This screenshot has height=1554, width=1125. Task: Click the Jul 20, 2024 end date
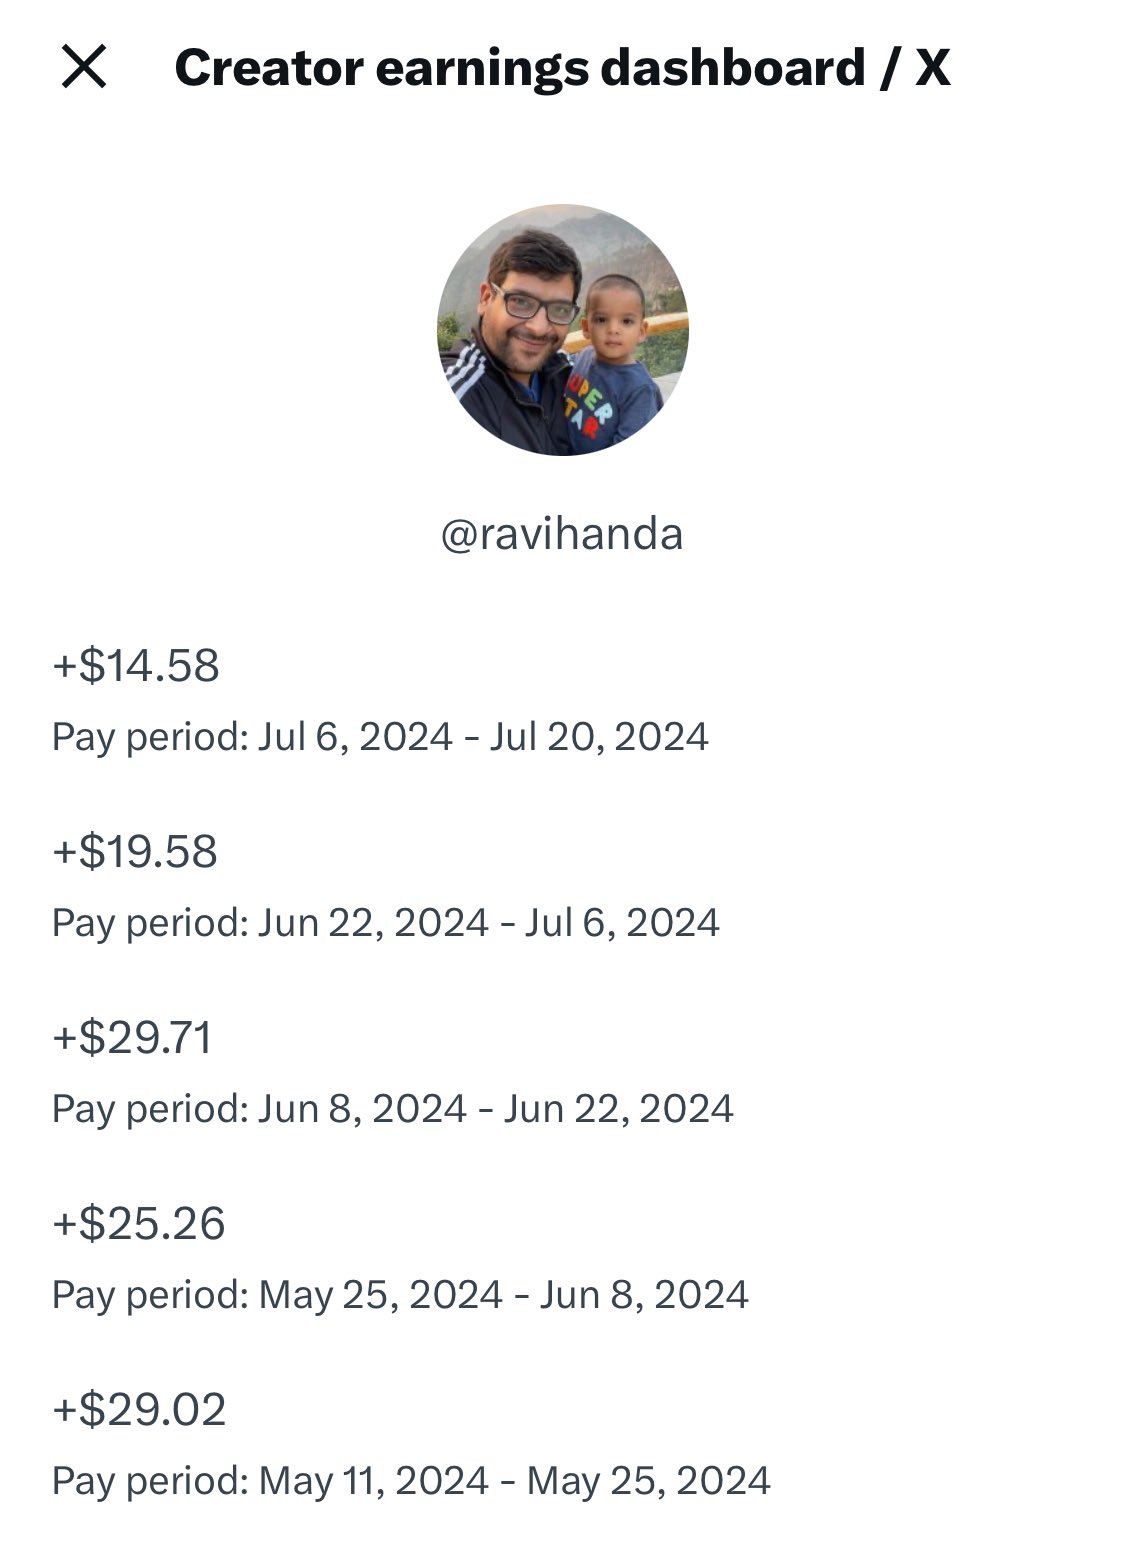tap(599, 737)
